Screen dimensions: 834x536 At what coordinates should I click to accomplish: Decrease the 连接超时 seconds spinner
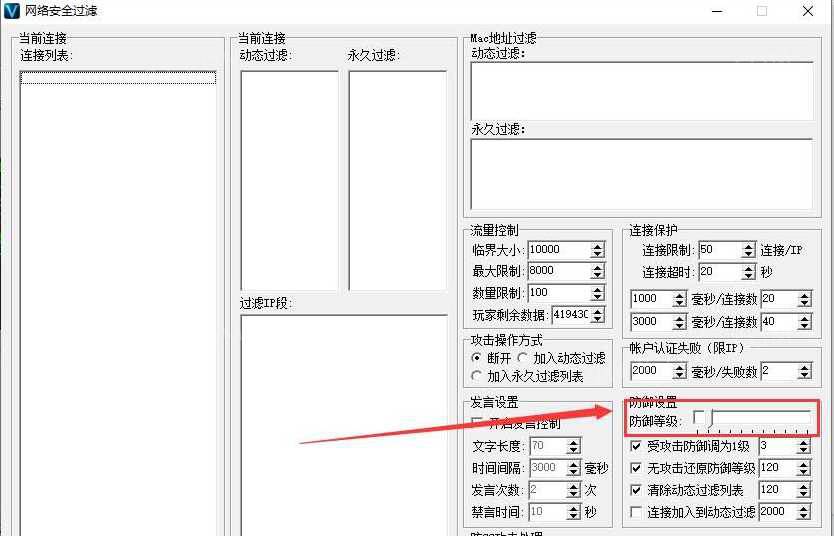[748, 276]
